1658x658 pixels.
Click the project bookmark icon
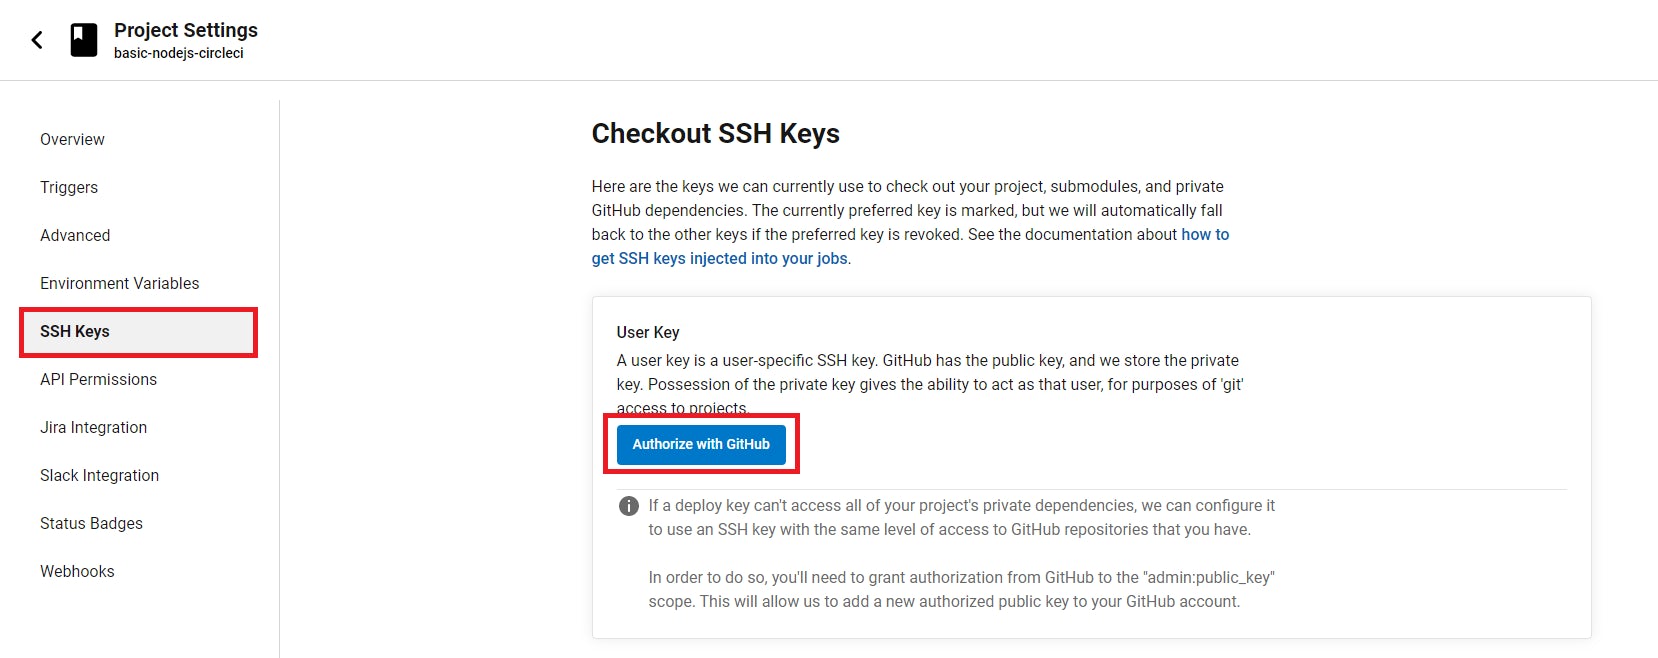[x=84, y=40]
